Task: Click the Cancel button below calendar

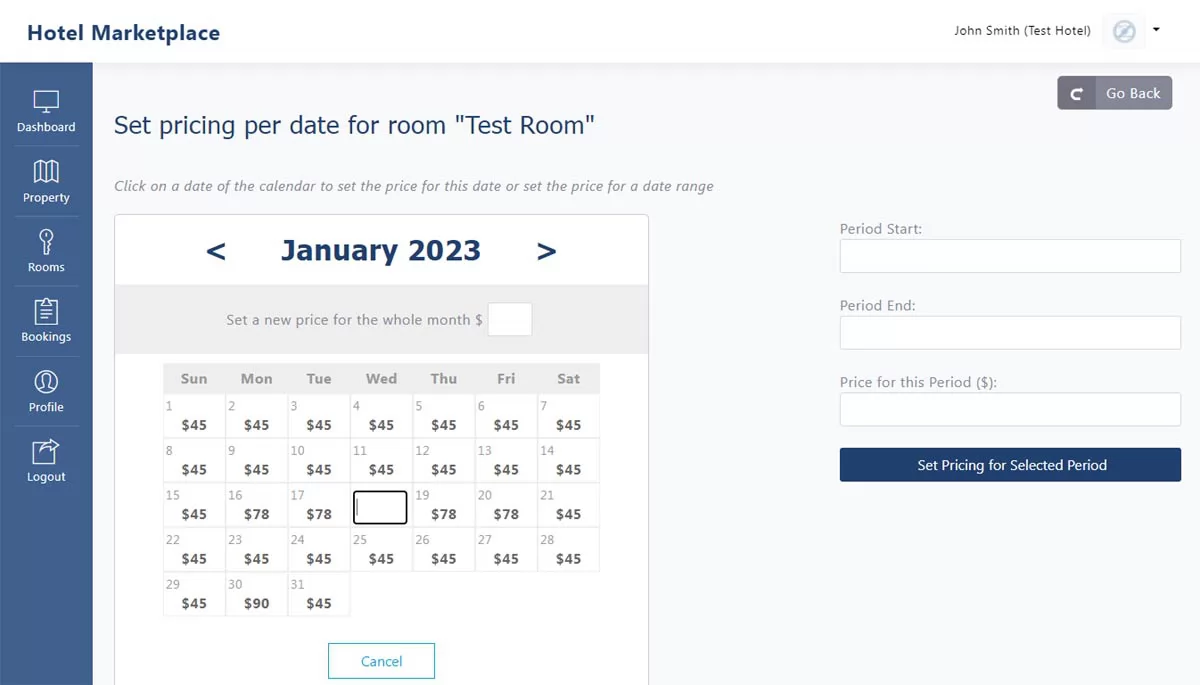Action: 381,661
